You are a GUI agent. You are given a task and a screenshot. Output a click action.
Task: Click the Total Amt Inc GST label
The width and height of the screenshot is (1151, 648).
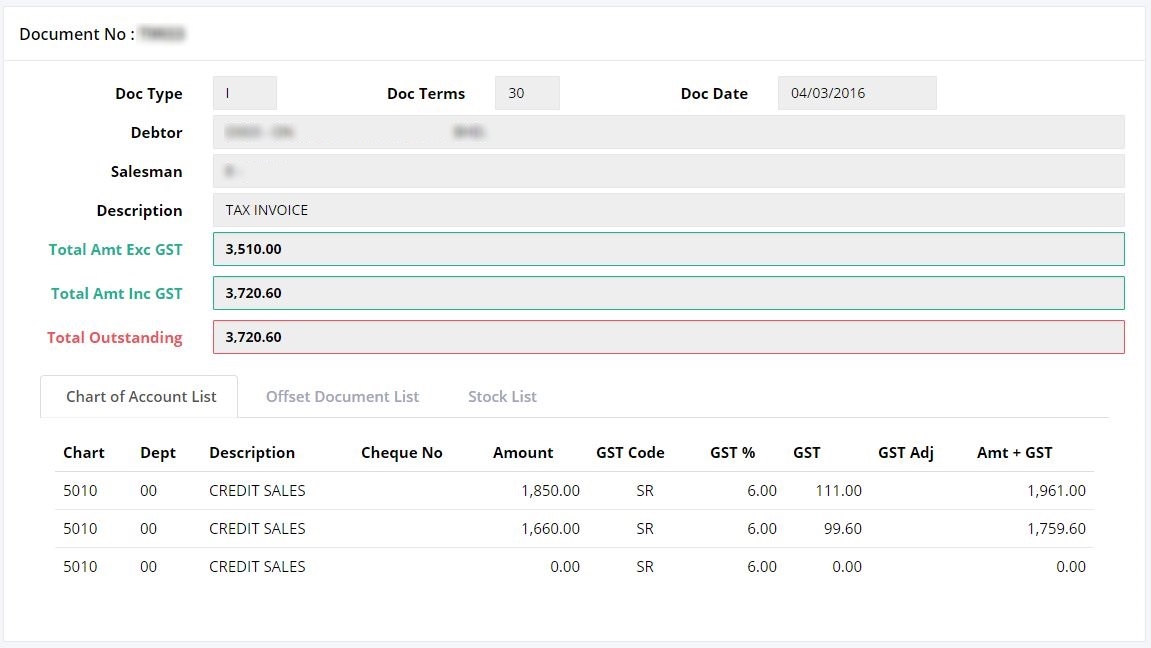click(116, 294)
